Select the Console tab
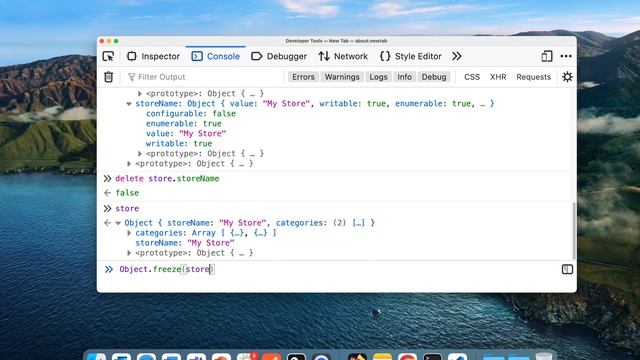640x360 pixels. [216, 56]
